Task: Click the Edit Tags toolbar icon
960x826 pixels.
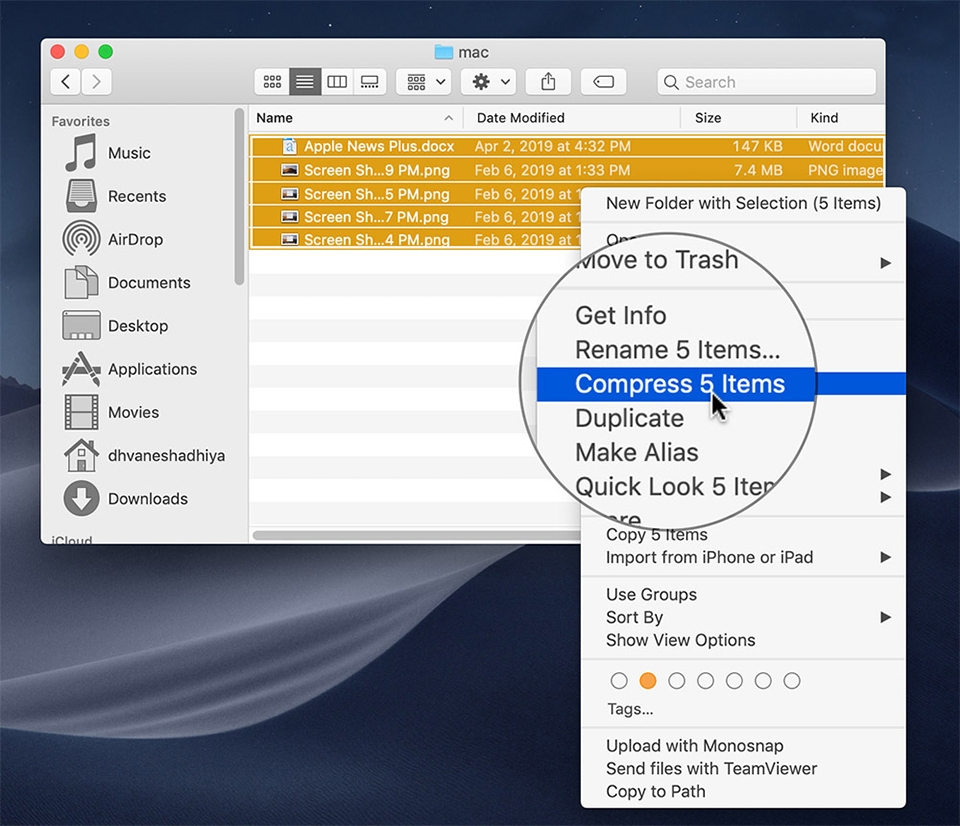Action: [603, 82]
